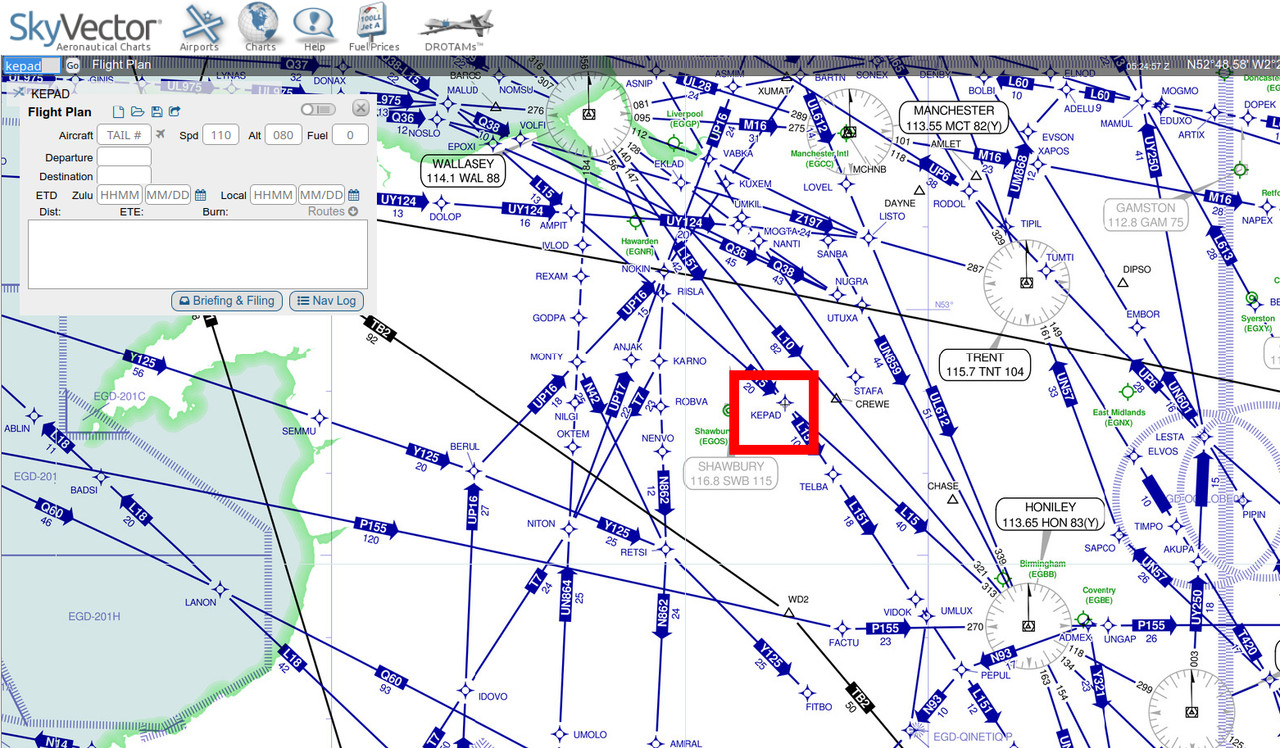
Task: Focus the kepad search input
Action: pos(32,65)
